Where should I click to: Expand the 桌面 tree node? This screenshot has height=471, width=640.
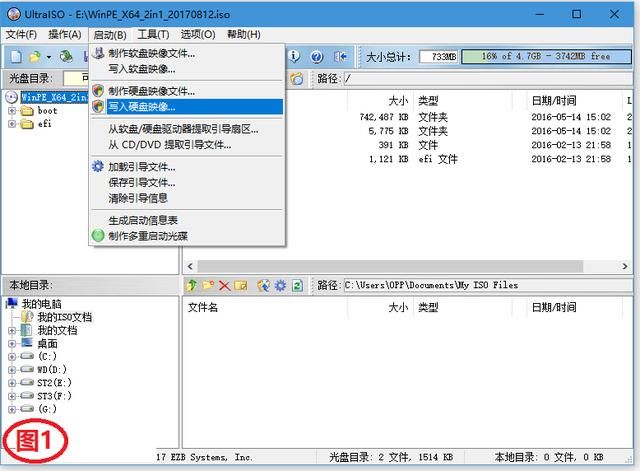12,344
